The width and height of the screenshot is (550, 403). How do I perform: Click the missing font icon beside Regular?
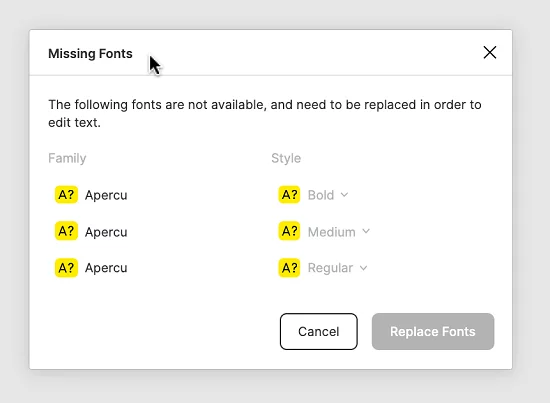point(289,268)
